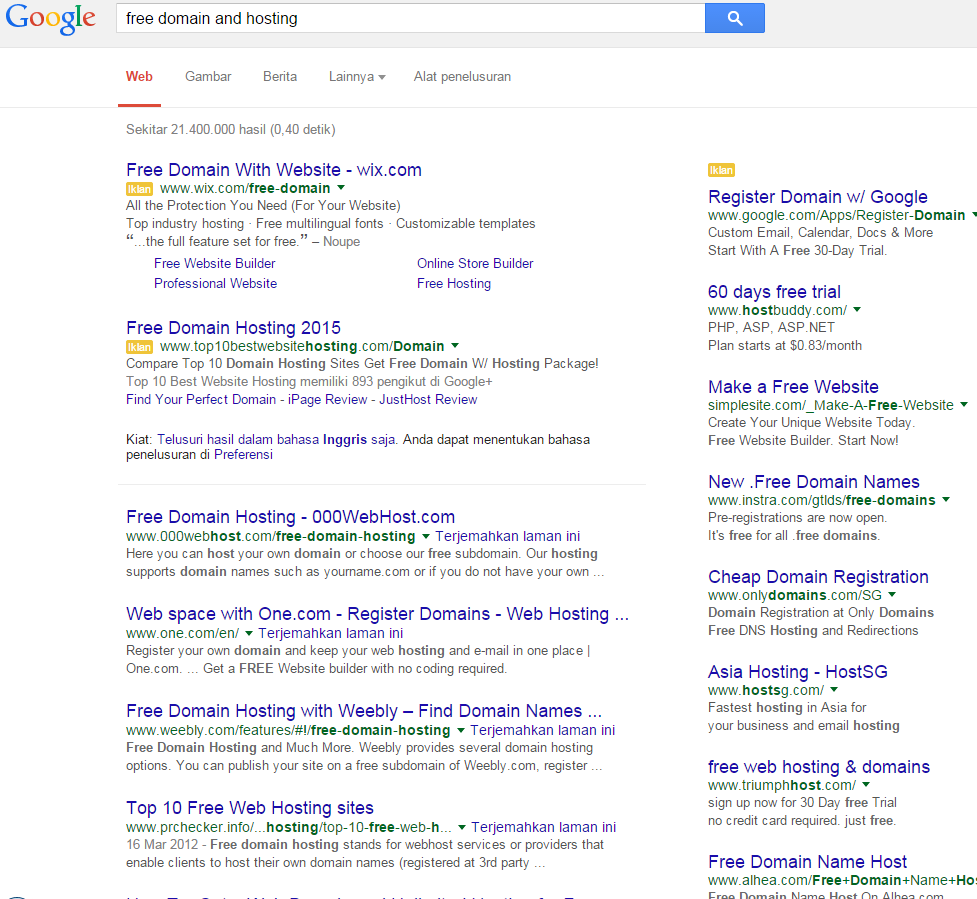Click the www.google.com/Apps/Register-Domain URL
The image size is (977, 899).
[x=836, y=216]
